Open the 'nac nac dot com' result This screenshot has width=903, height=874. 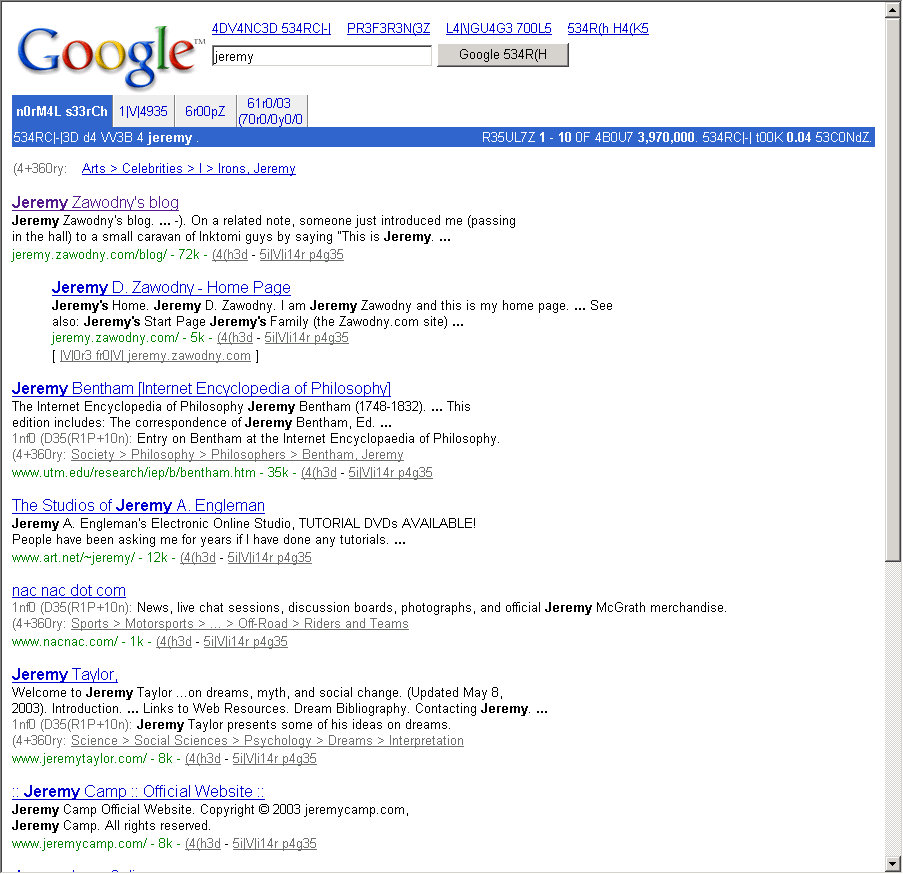pyautogui.click(x=69, y=591)
